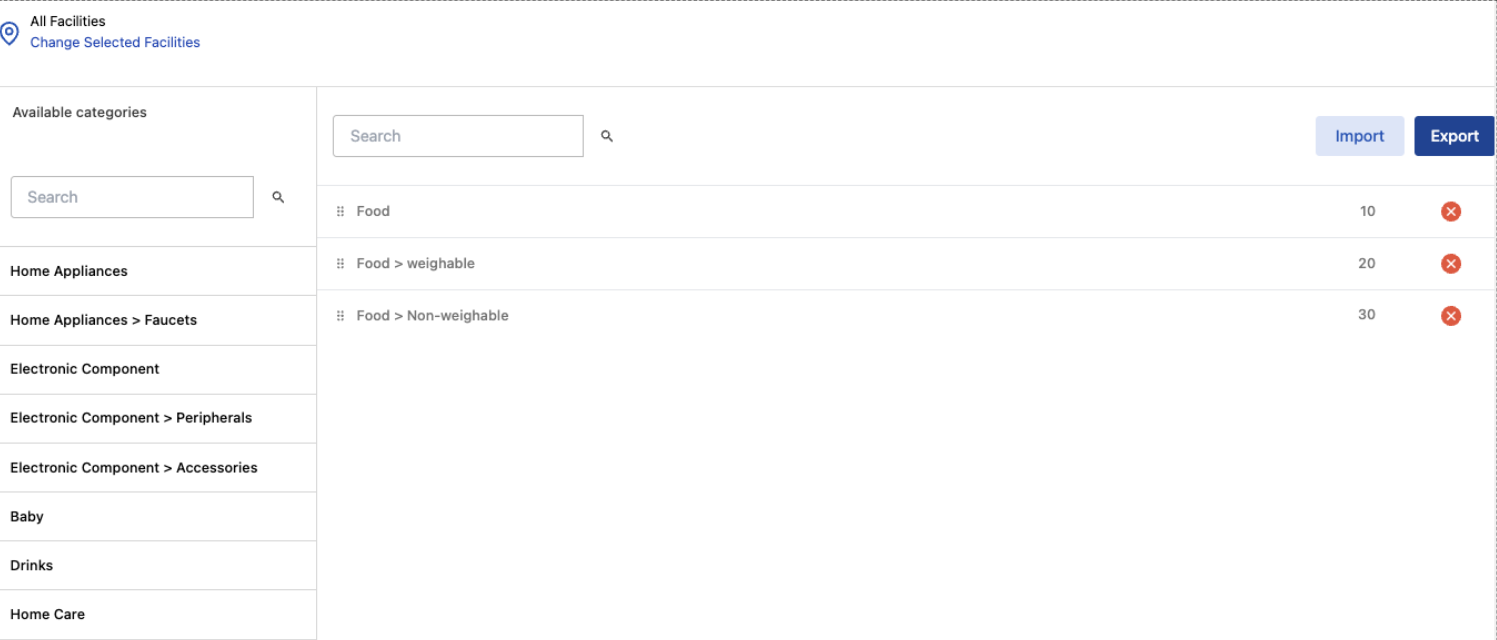Click the magnifier icon in Available categories panel

278,197
